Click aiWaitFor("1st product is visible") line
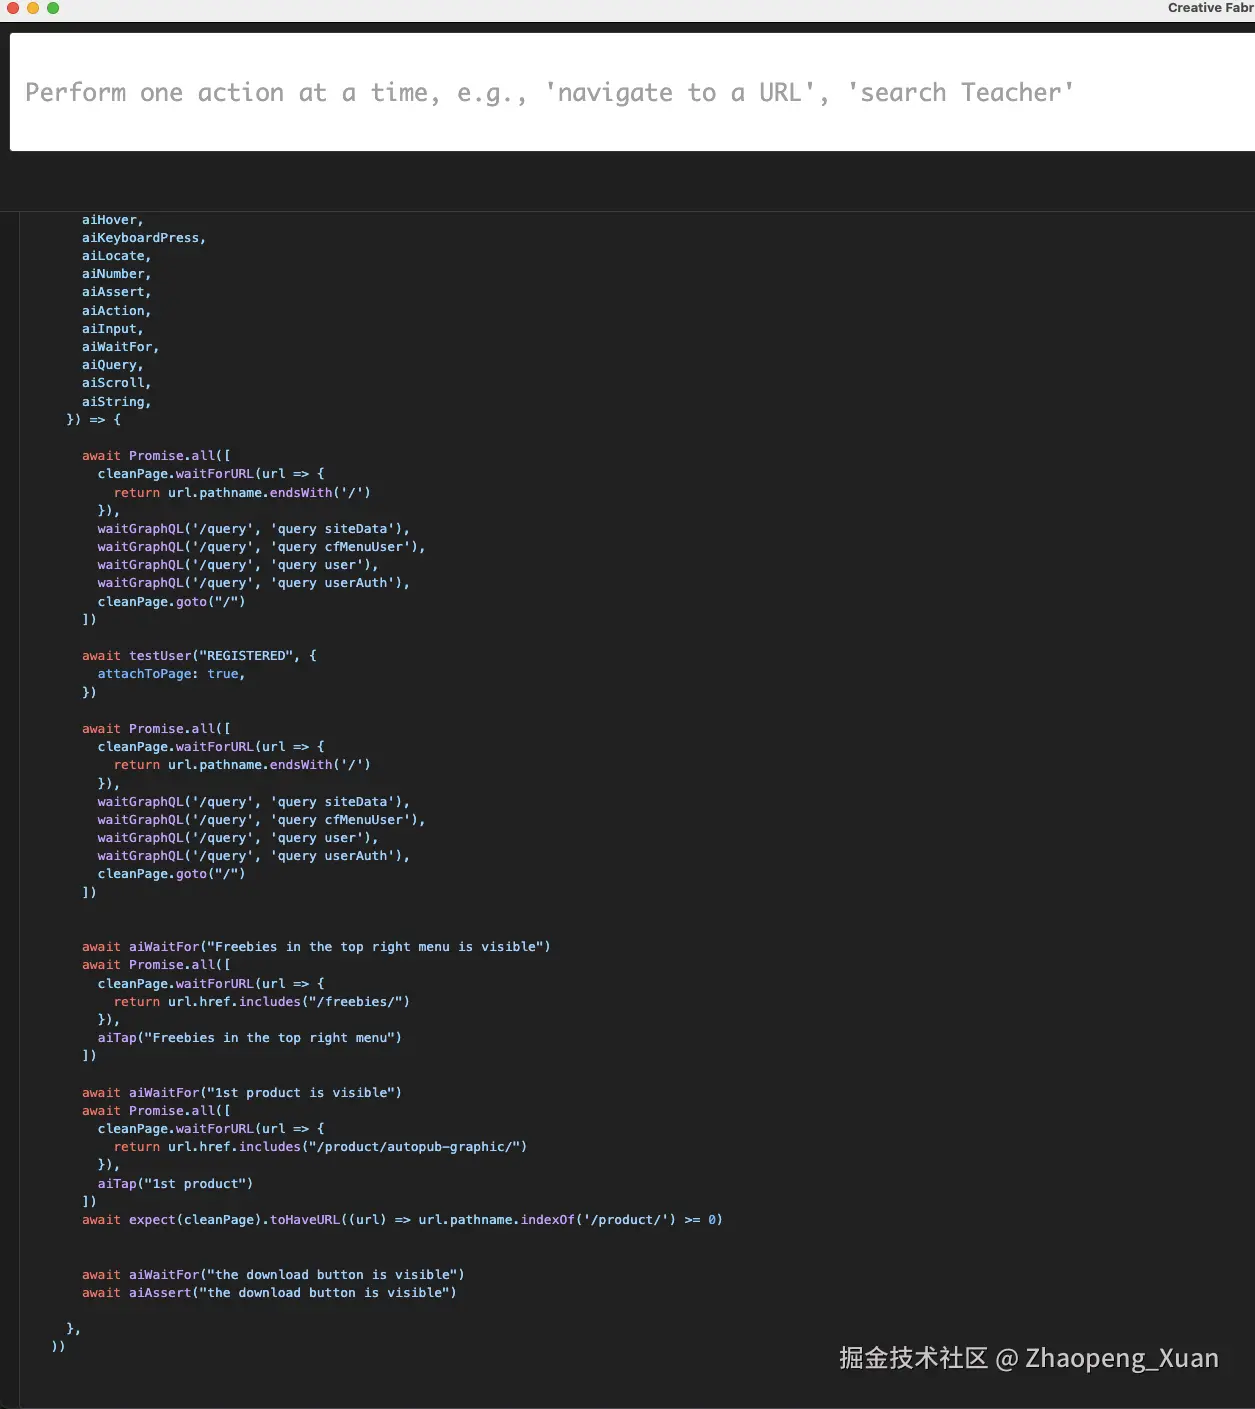 (x=242, y=1093)
